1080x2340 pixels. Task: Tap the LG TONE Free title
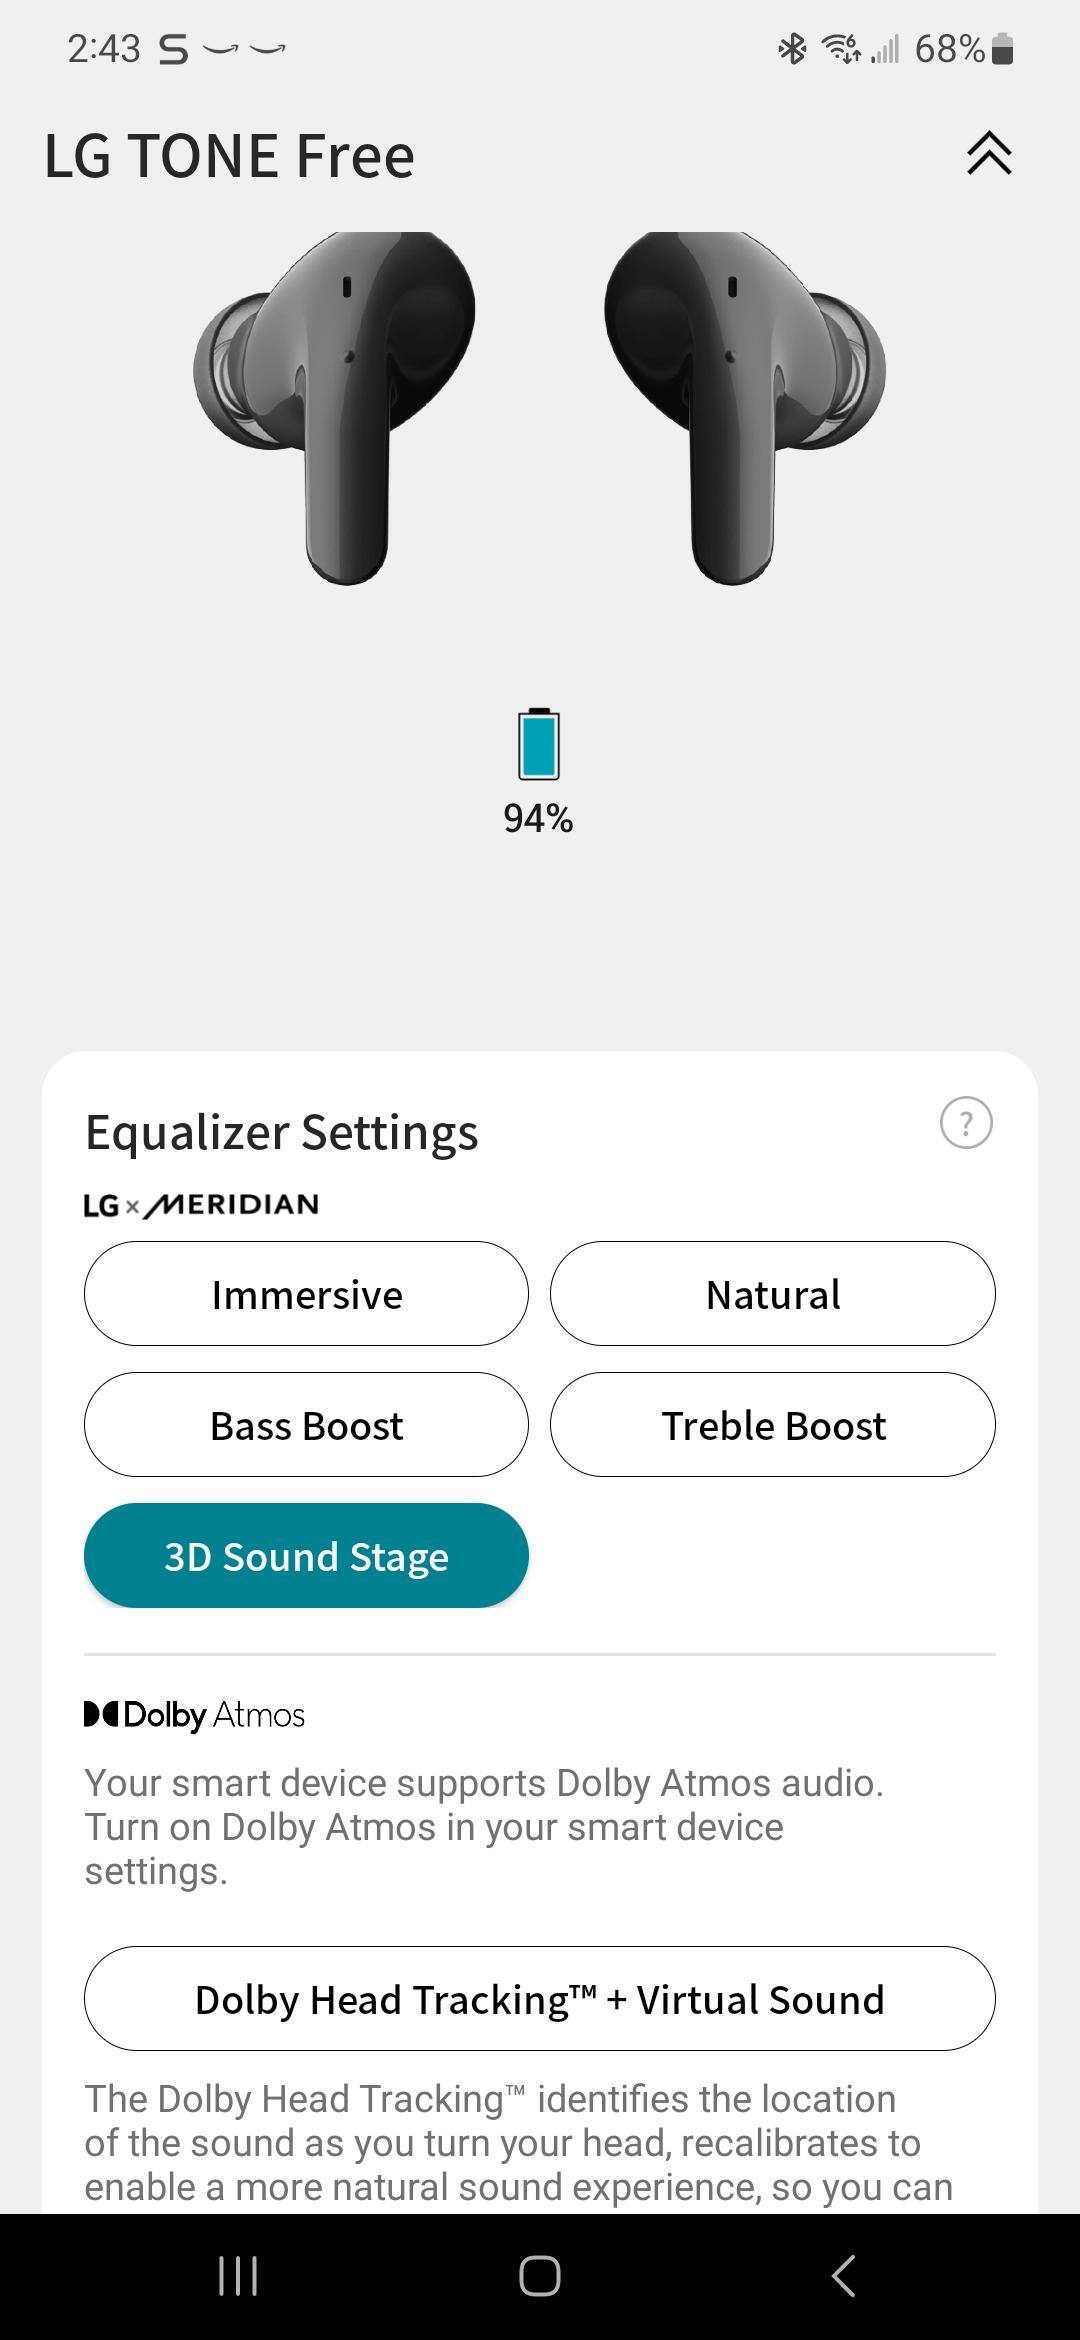click(229, 156)
